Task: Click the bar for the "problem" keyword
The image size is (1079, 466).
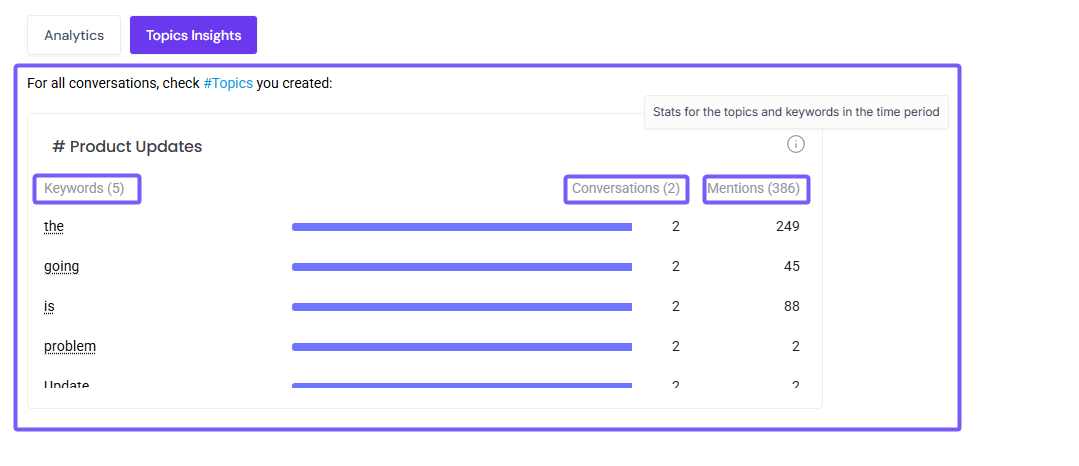Action: pos(461,347)
